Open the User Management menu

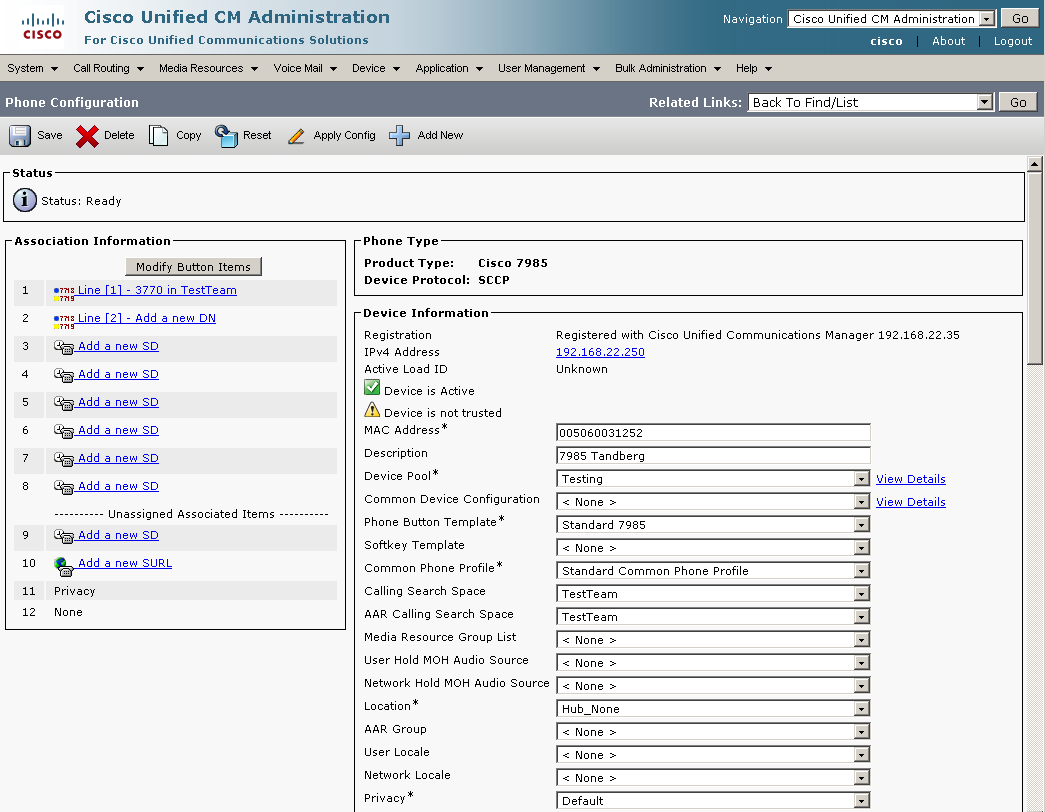[x=548, y=68]
